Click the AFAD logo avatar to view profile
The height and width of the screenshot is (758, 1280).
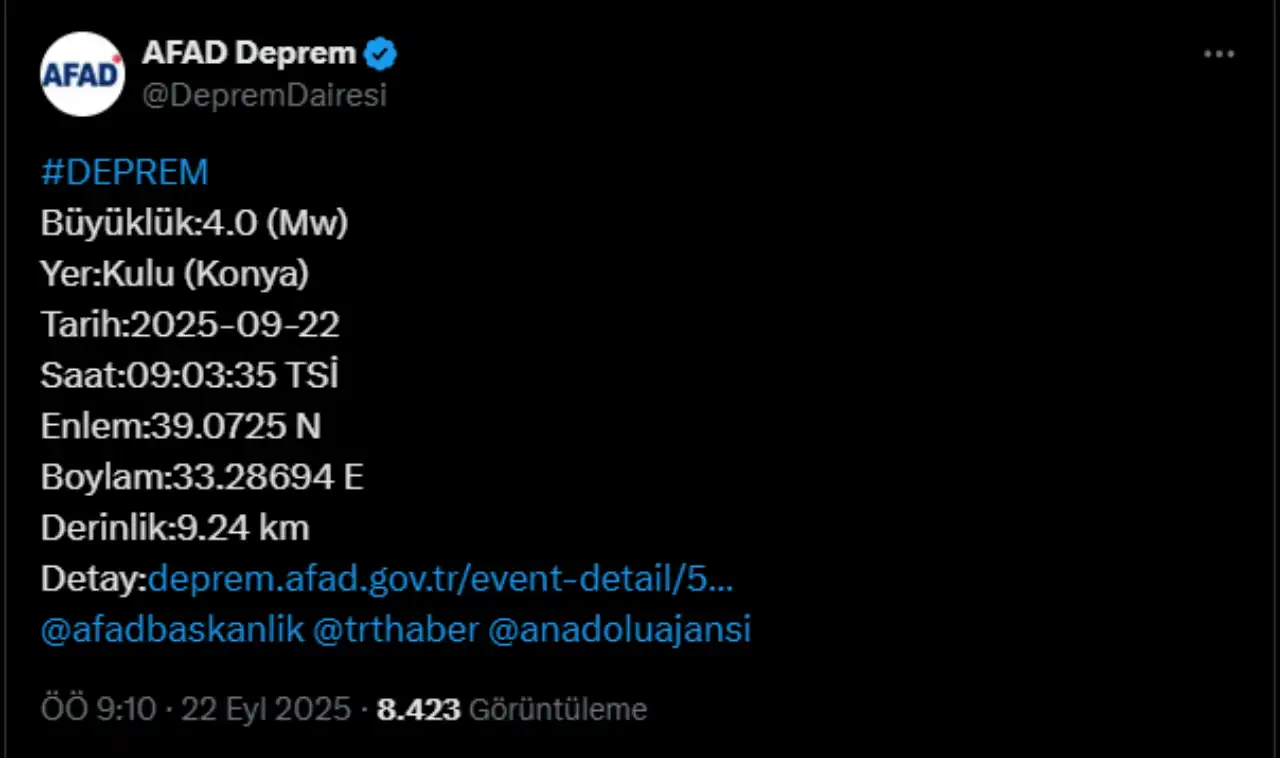point(82,73)
